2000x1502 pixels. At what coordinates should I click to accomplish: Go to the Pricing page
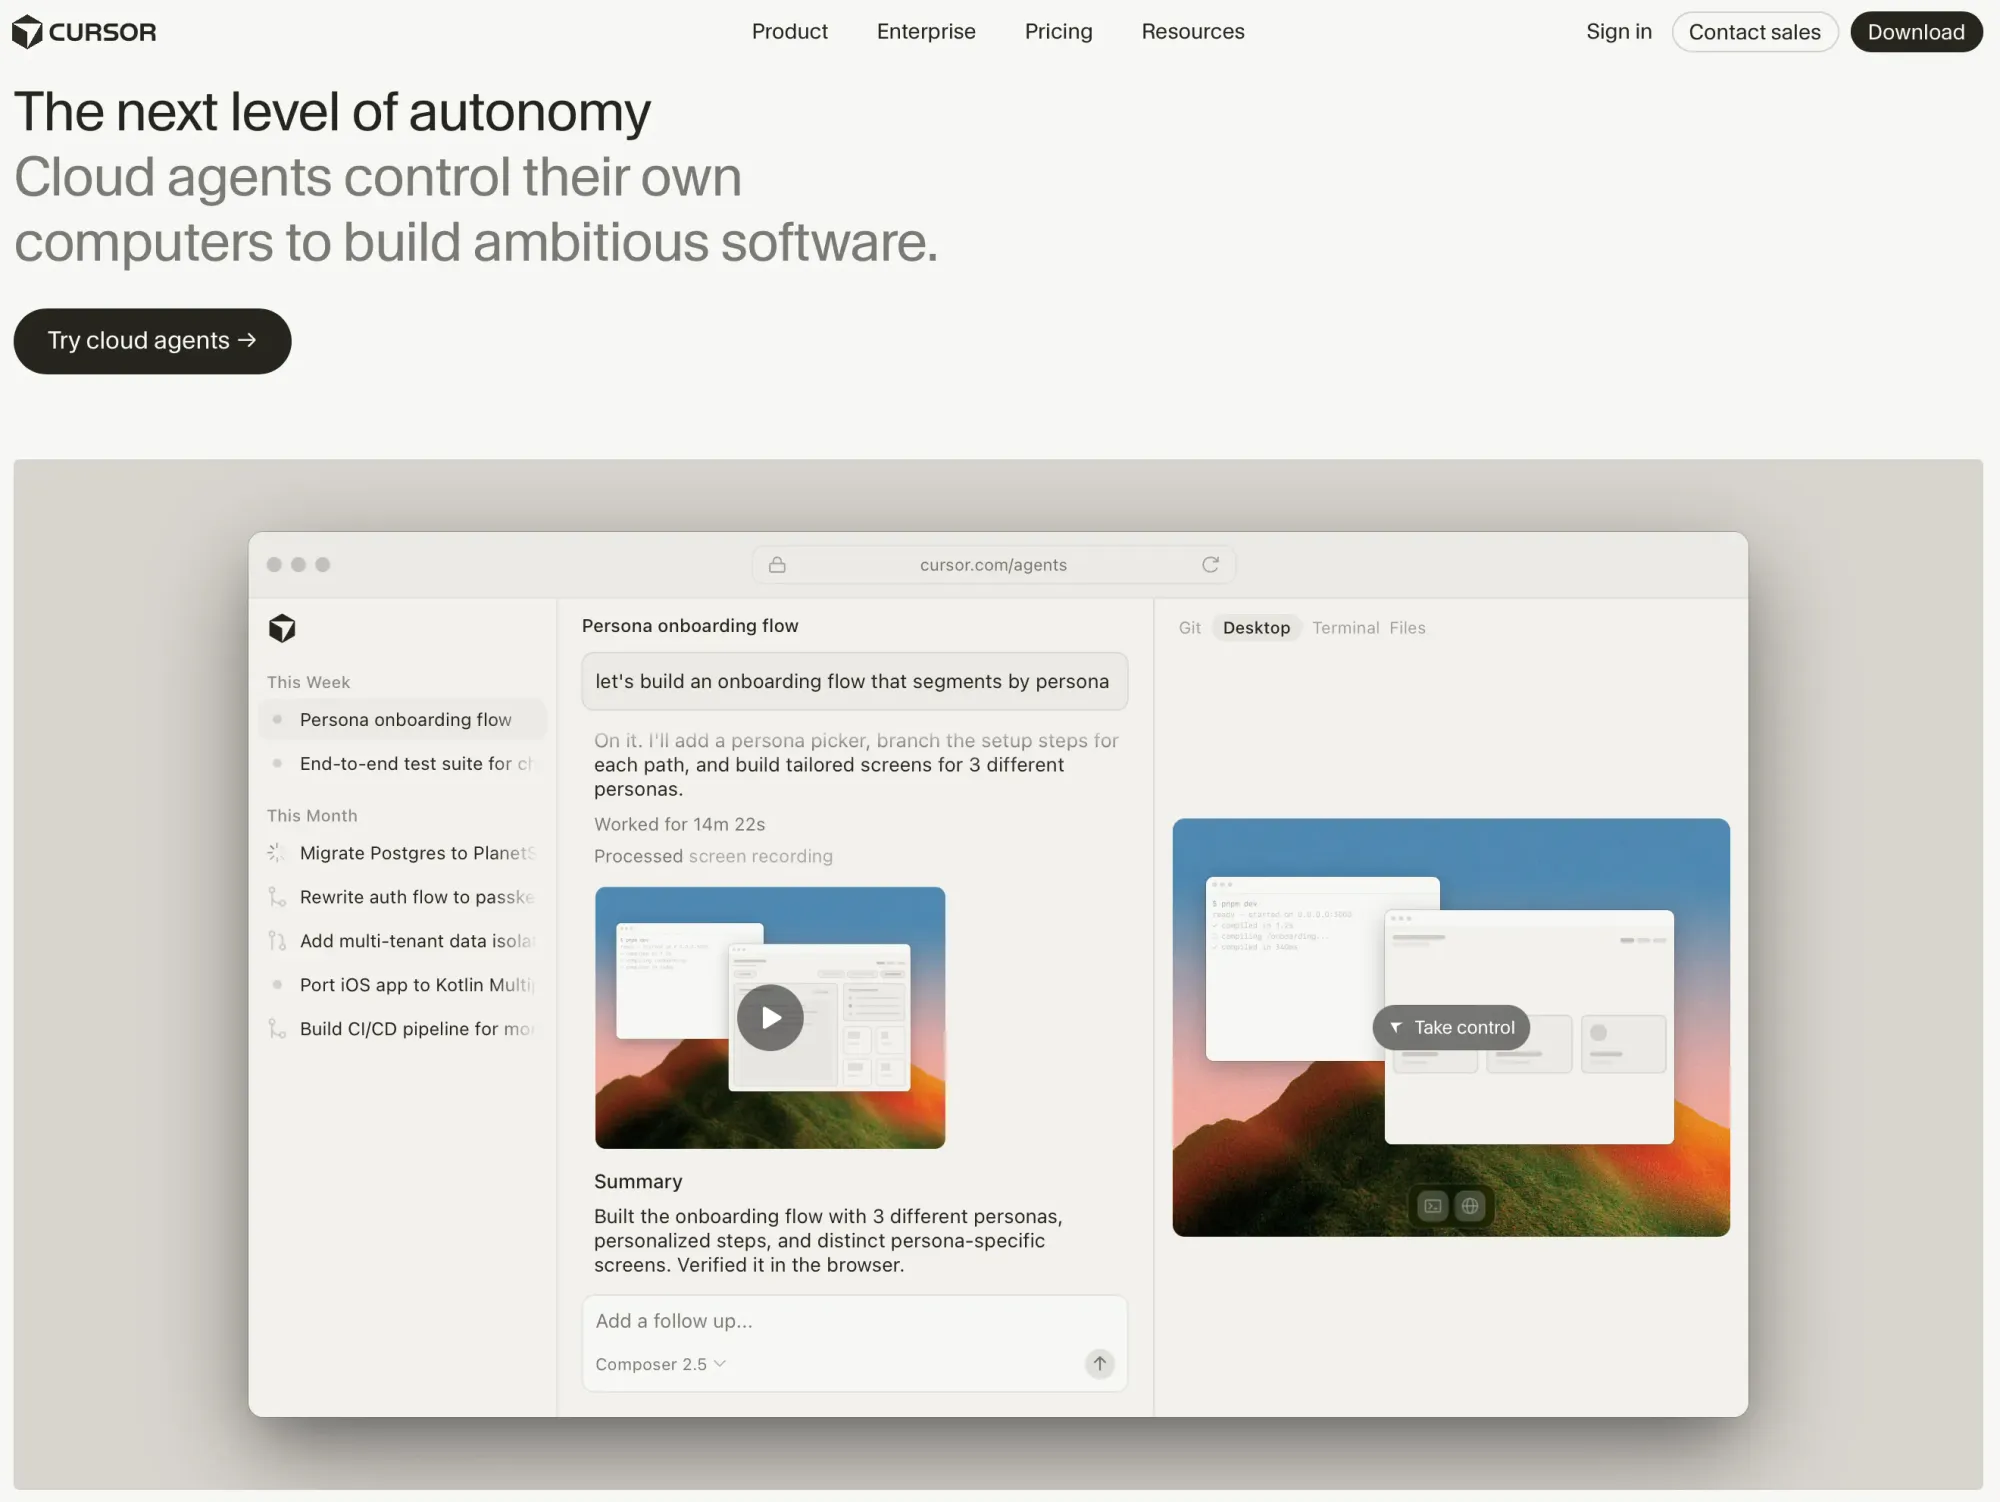pos(1059,32)
